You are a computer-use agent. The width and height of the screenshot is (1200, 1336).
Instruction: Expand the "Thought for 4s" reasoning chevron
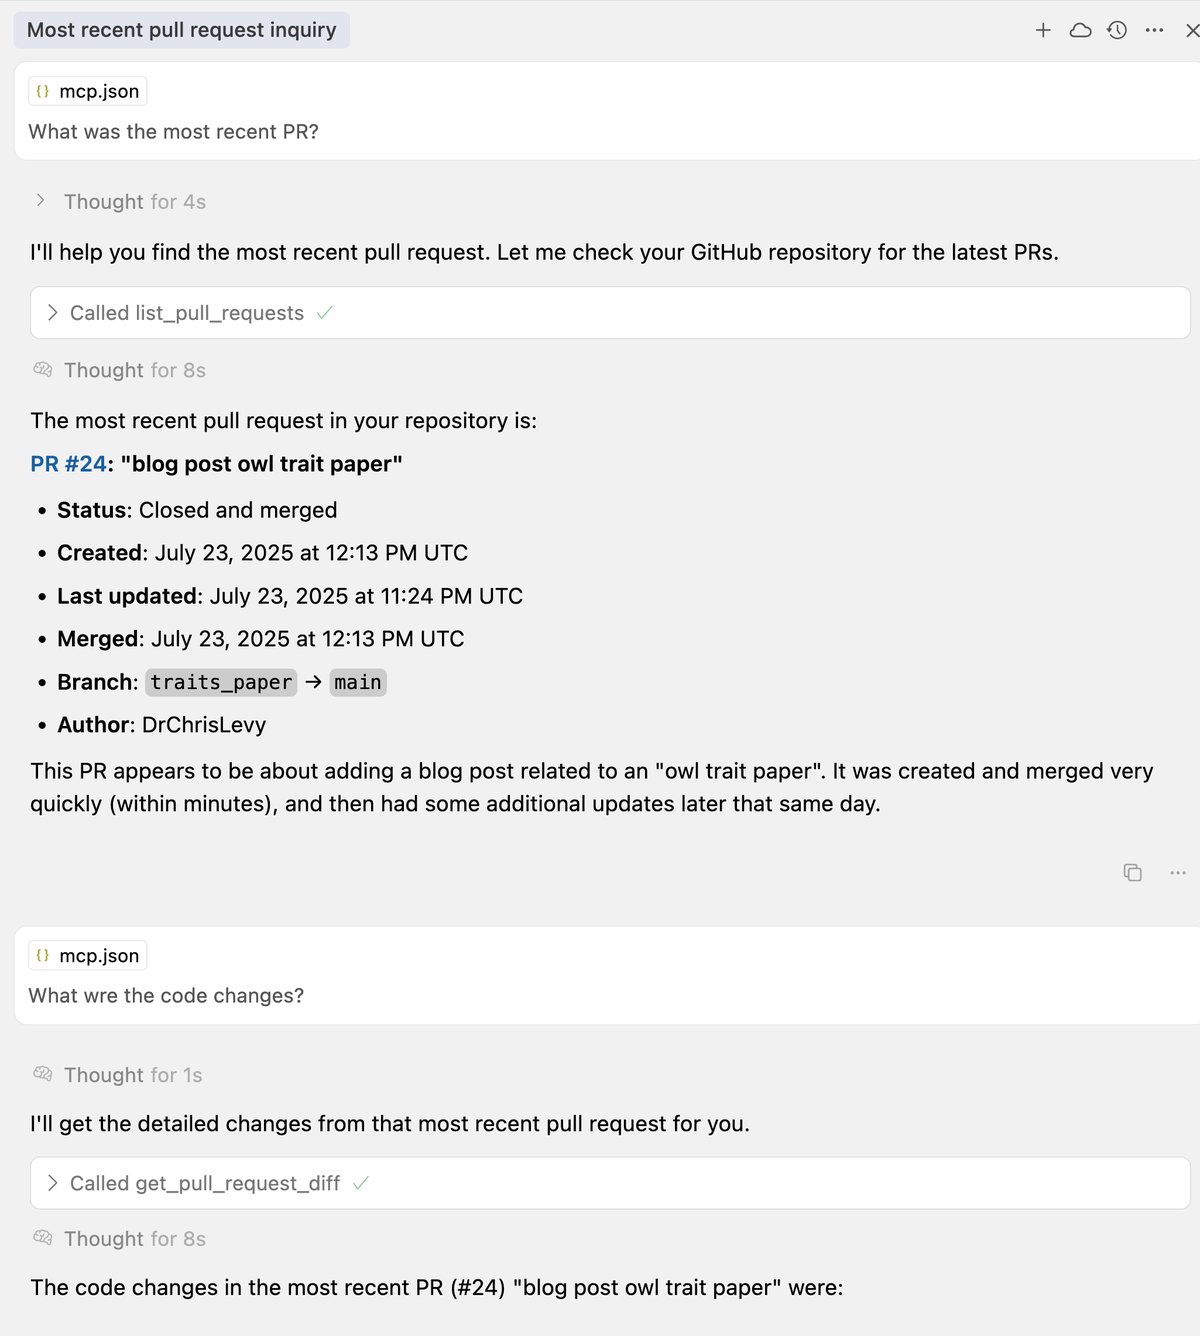(40, 201)
